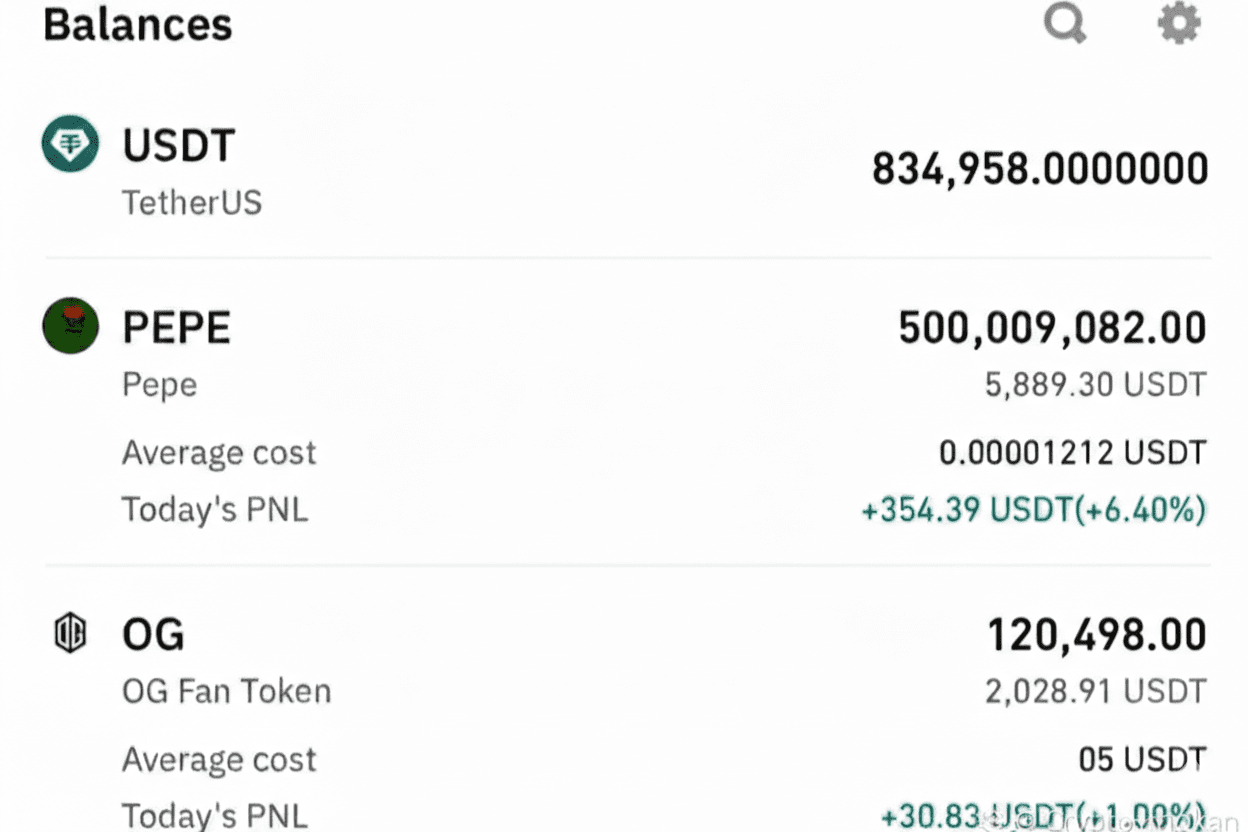Click the OG Fan Token subtitle
The height and width of the screenshot is (832, 1248).
click(226, 691)
